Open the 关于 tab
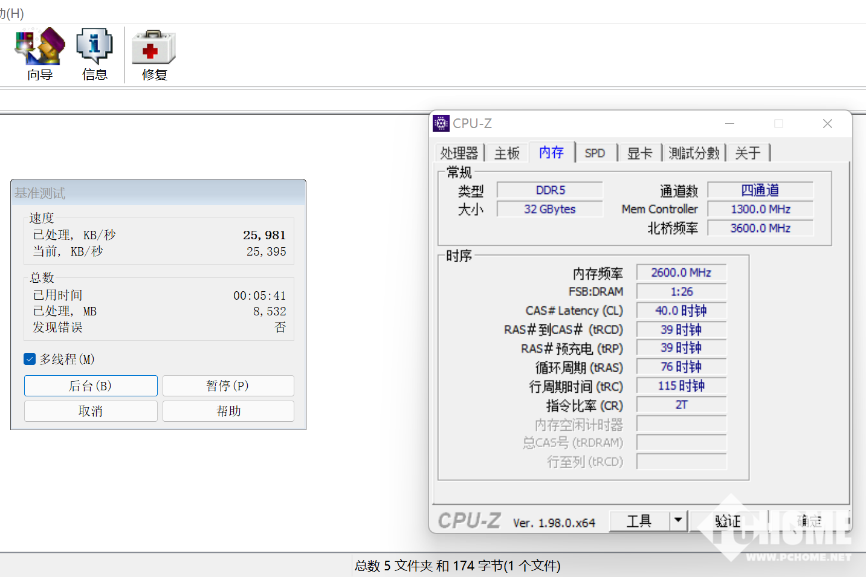Screen dimensions: 866x577 pos(748,153)
